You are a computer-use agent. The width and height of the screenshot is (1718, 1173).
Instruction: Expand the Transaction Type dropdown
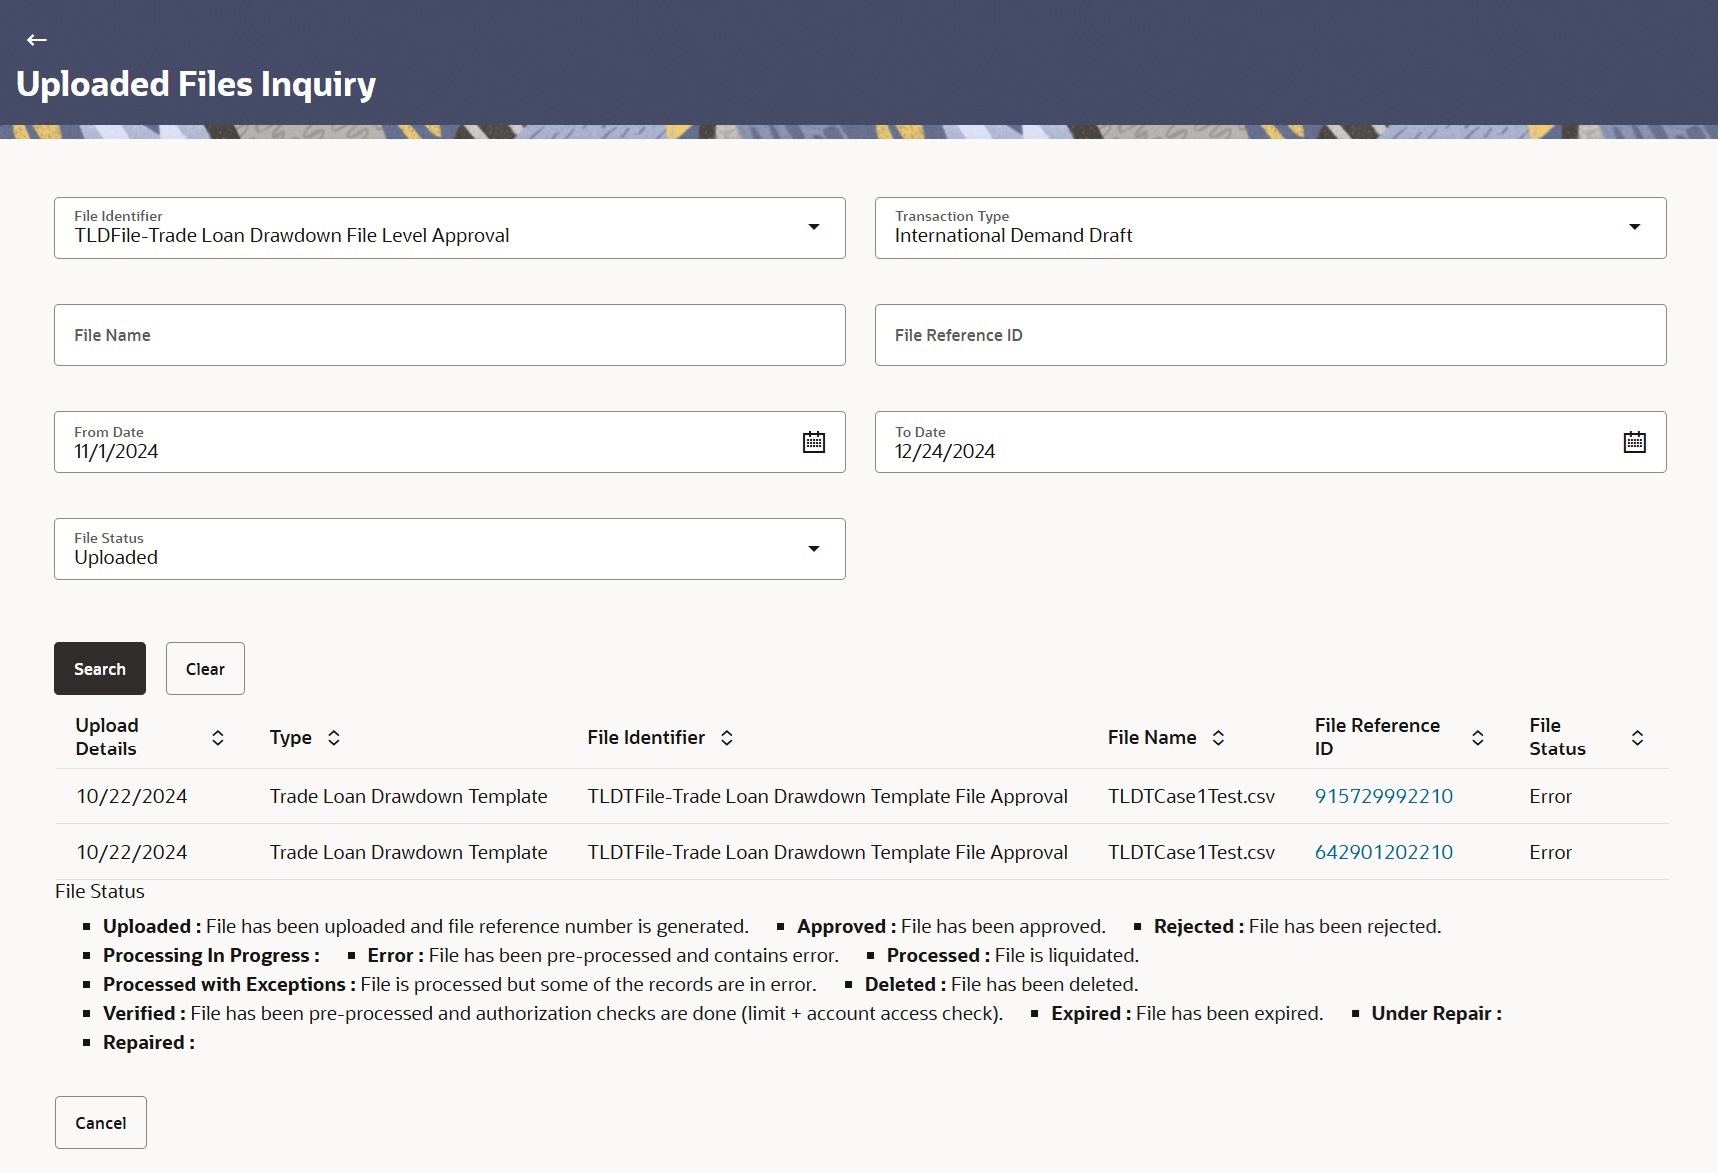[x=1634, y=228]
